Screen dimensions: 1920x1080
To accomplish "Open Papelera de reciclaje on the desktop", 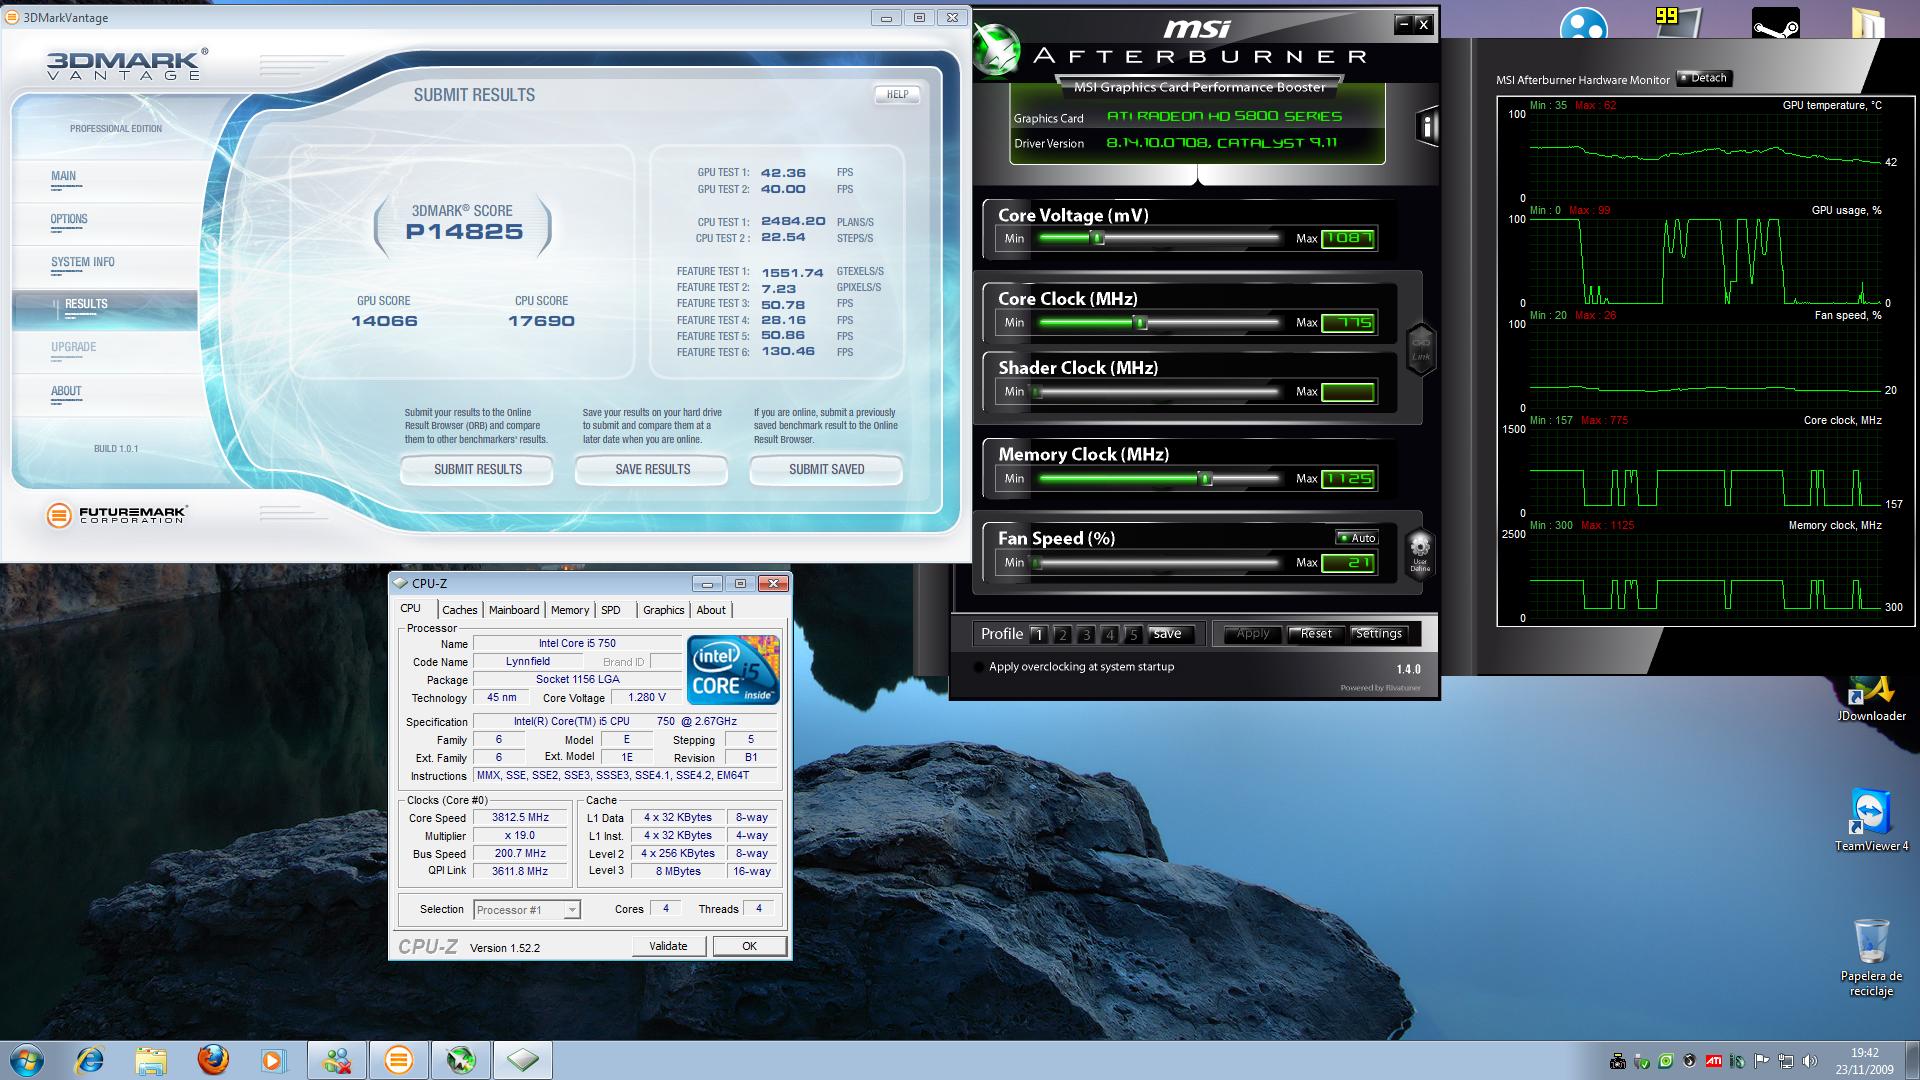I will click(1871, 957).
